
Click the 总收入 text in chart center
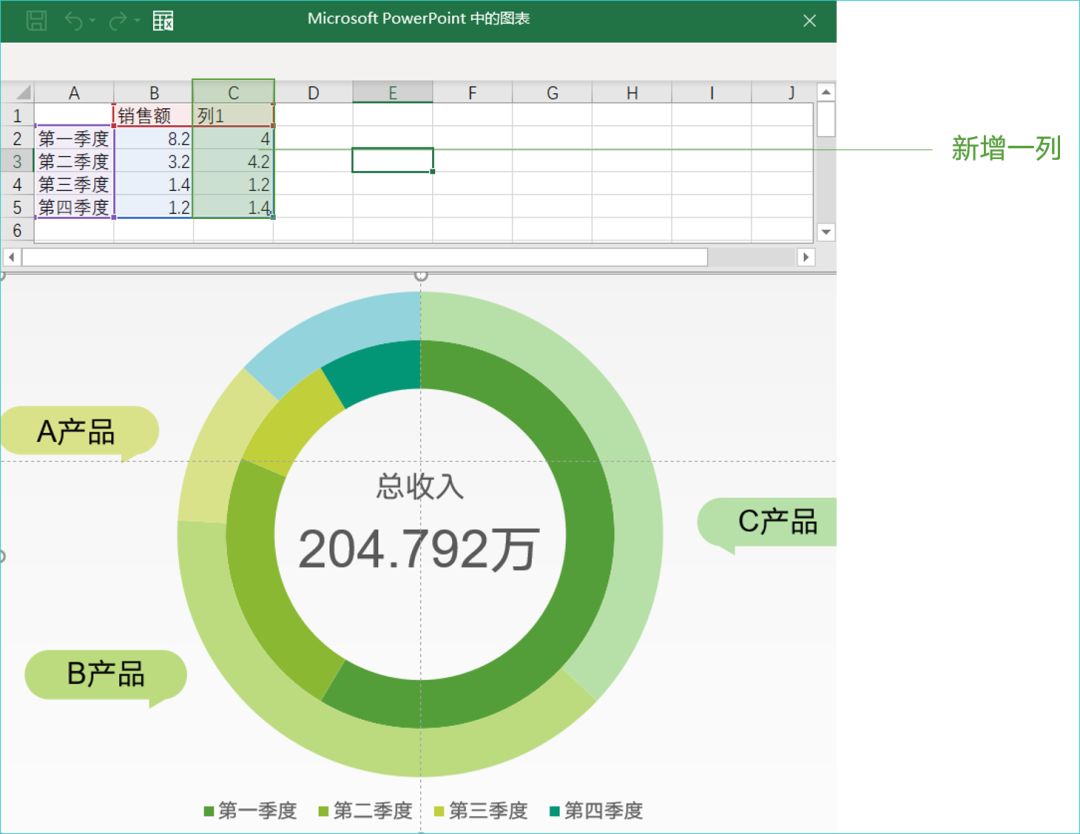[x=419, y=486]
